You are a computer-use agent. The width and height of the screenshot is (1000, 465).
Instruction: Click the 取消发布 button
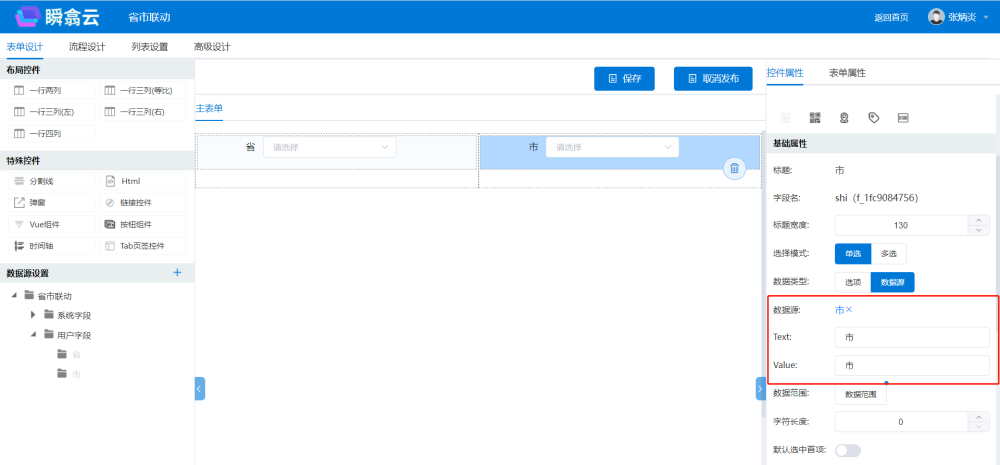tap(713, 79)
